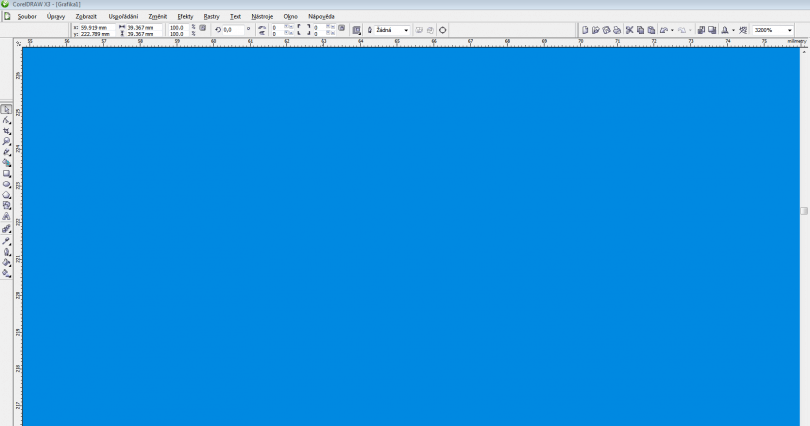Viewport: 810px width, 426px height.
Task: Select the Text tool
Action: pyautogui.click(x=6, y=216)
